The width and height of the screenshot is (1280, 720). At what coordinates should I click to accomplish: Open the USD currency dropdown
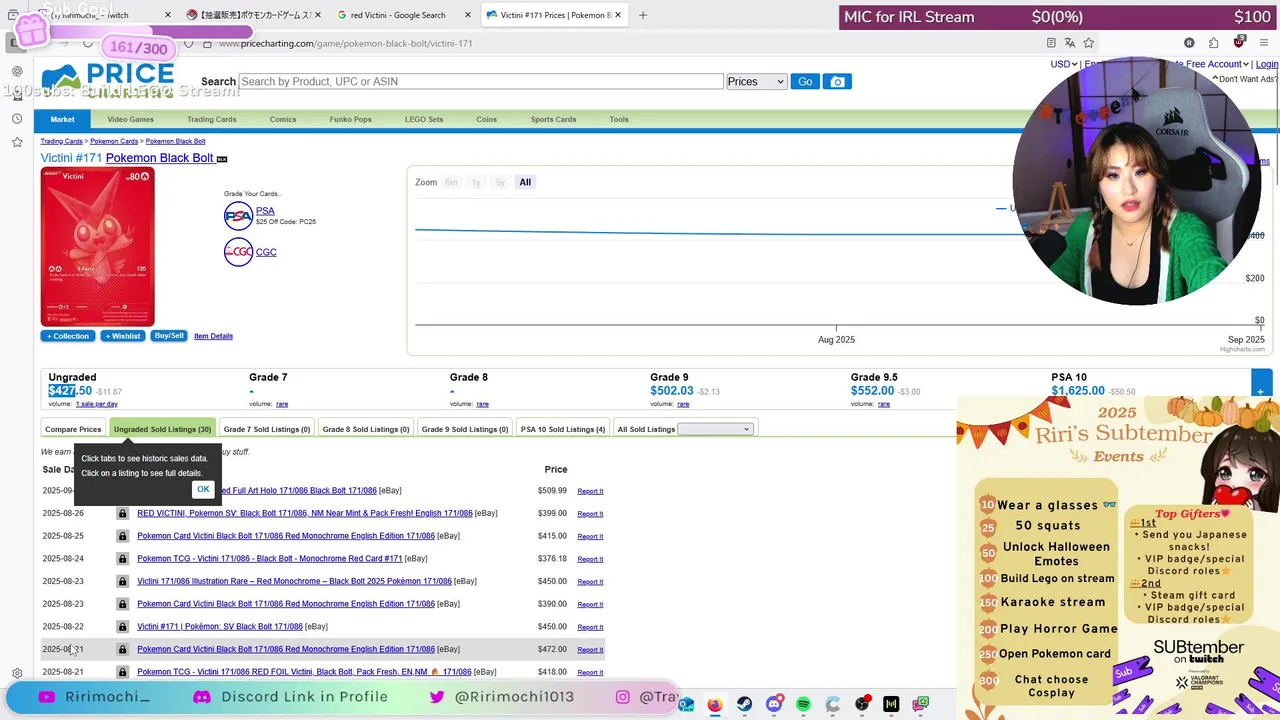[x=1063, y=64]
